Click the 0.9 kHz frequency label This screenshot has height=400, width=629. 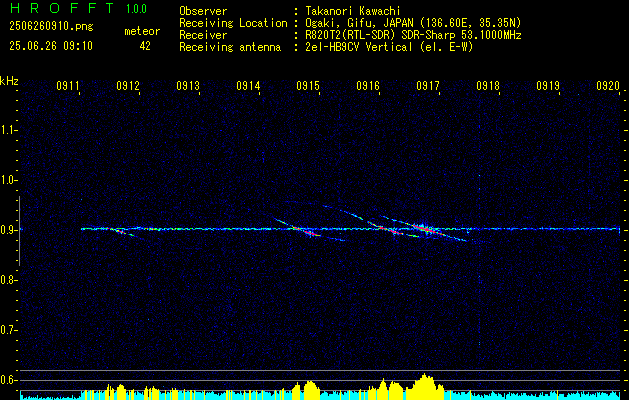pos(8,230)
